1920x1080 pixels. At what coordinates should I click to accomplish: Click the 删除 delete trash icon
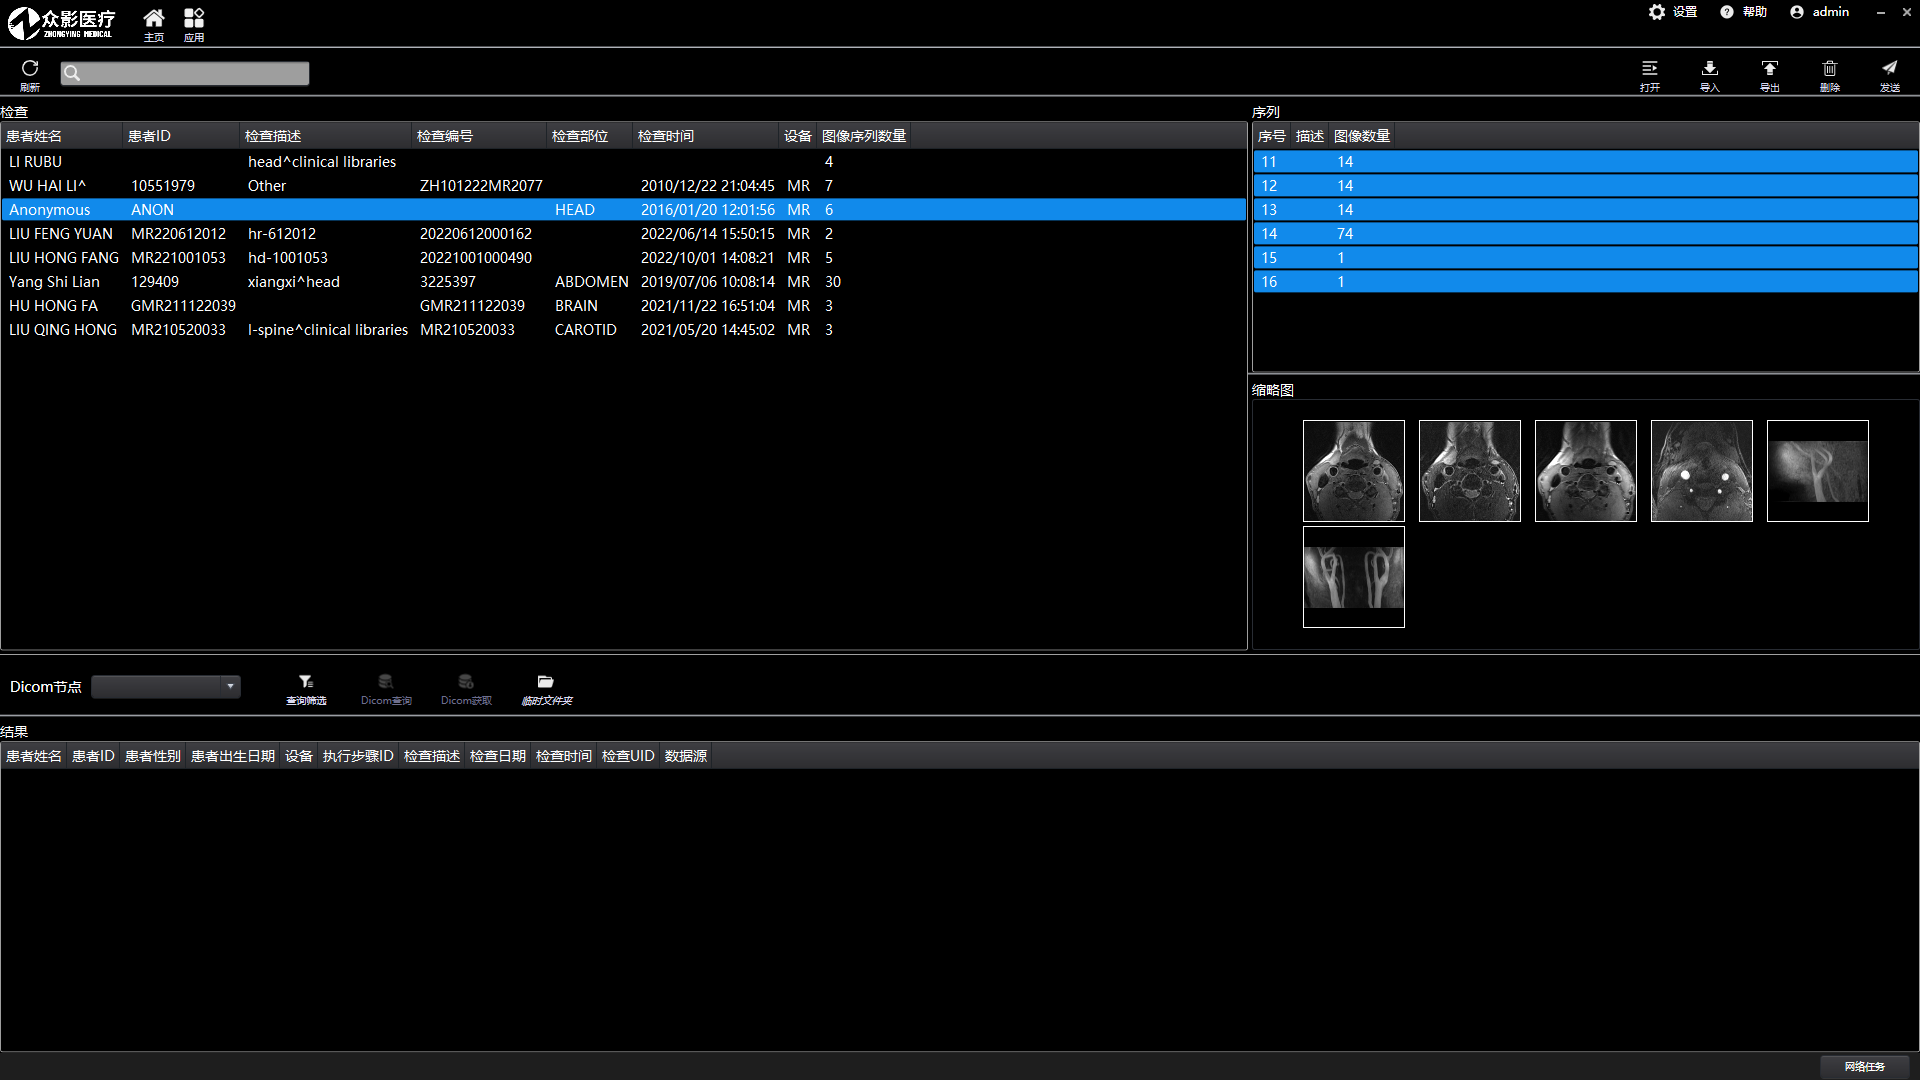(1830, 75)
